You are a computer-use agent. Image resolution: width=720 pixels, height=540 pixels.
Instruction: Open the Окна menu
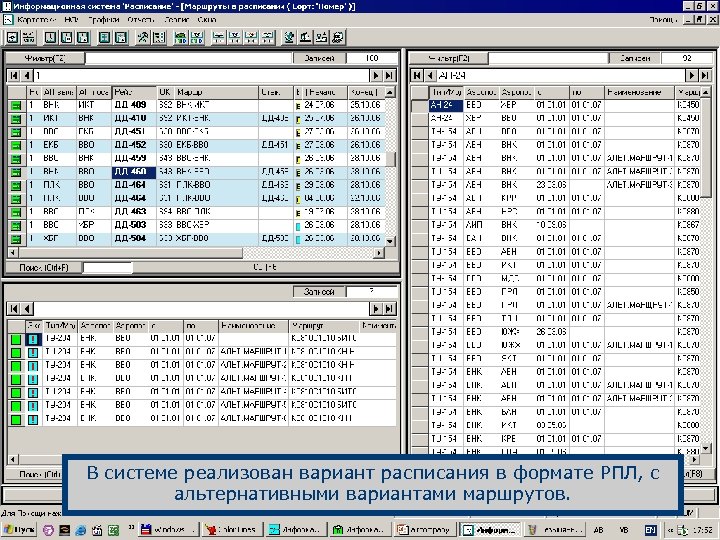pyautogui.click(x=207, y=20)
